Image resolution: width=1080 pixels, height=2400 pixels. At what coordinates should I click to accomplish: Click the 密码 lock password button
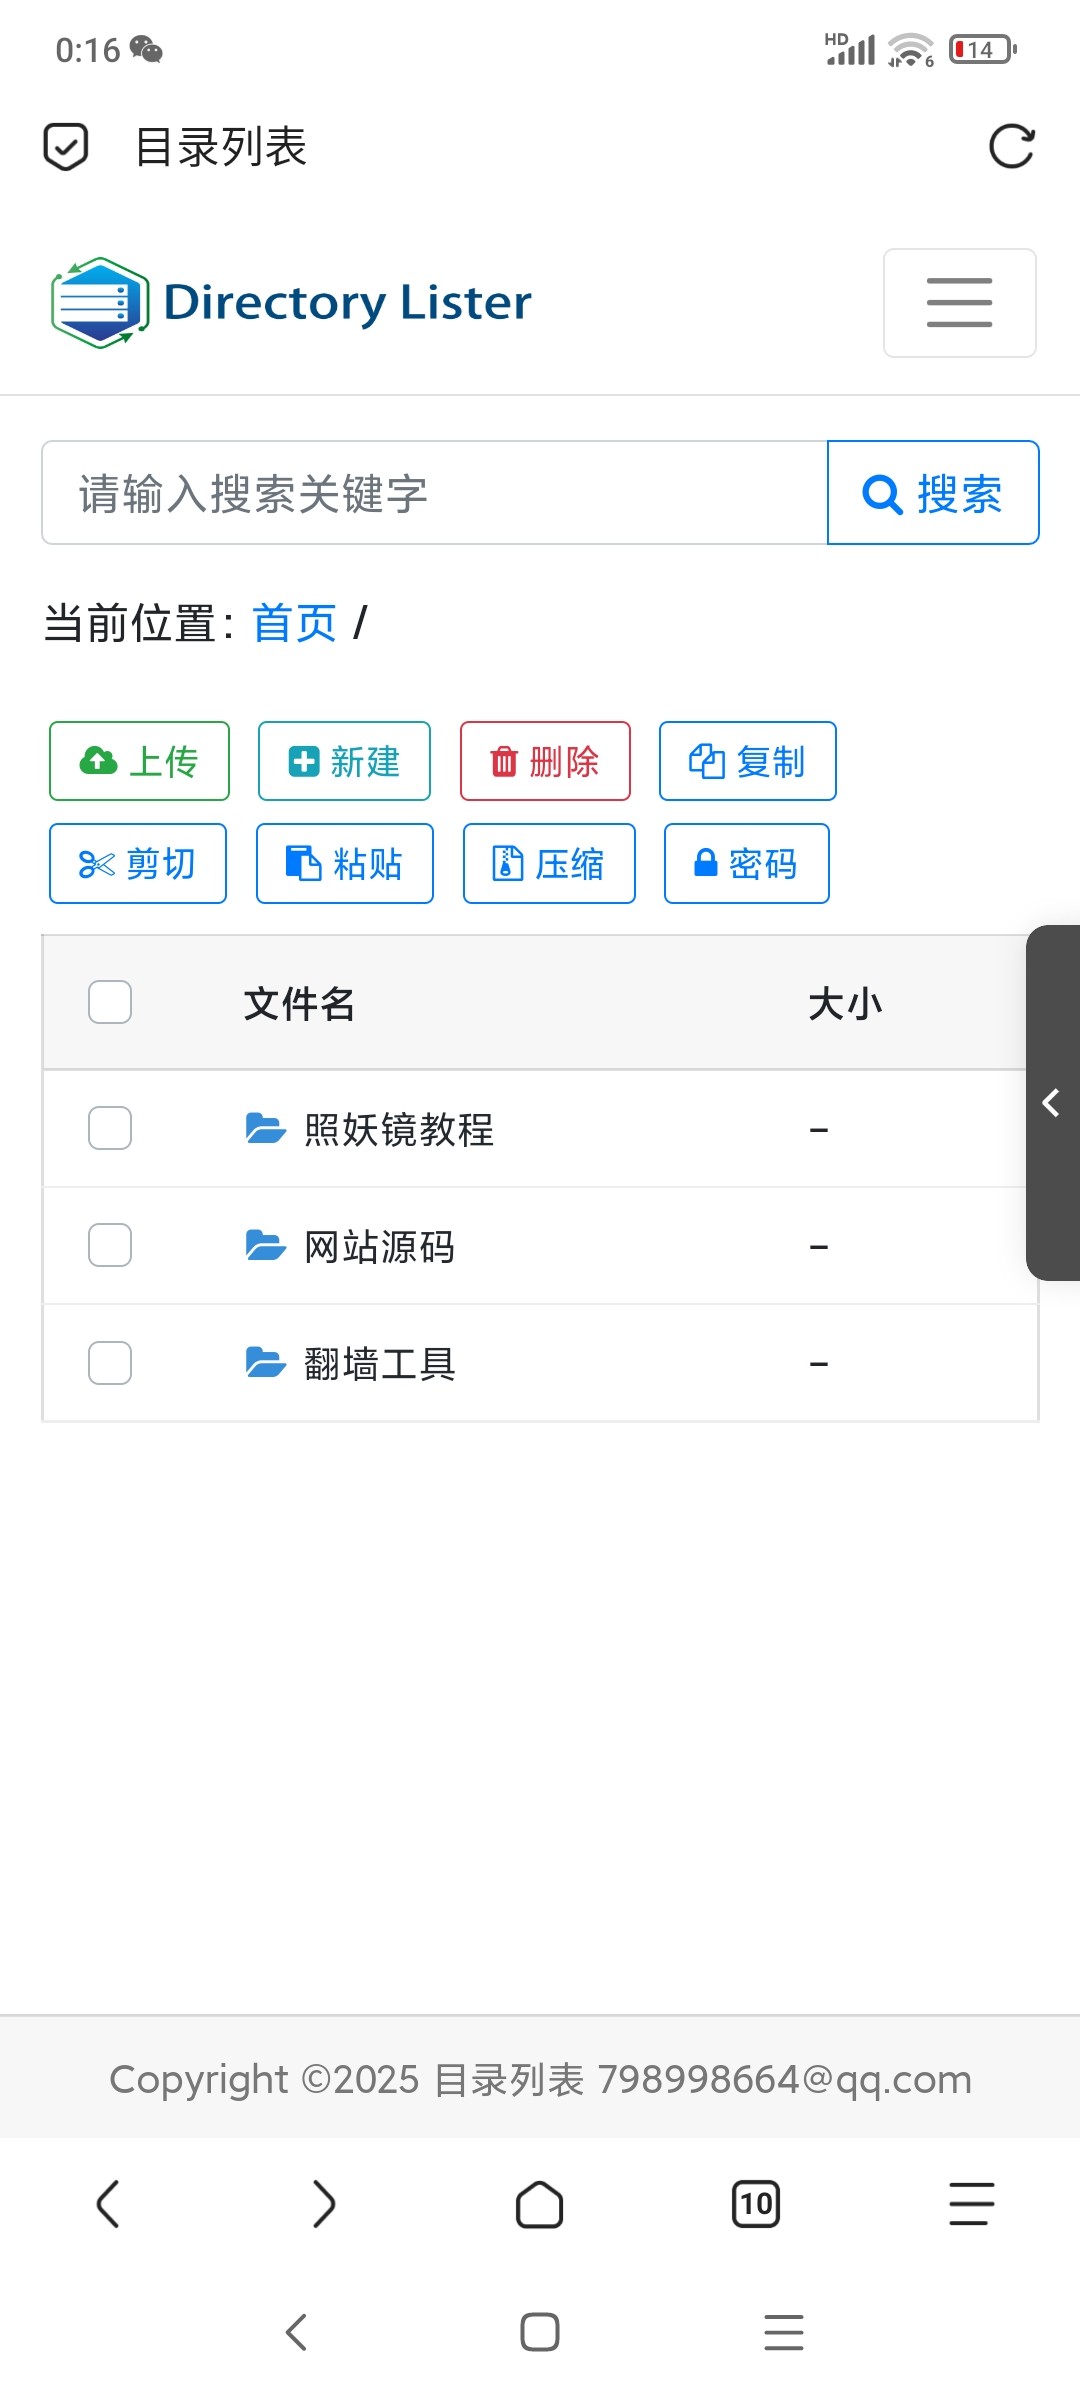[x=747, y=863]
